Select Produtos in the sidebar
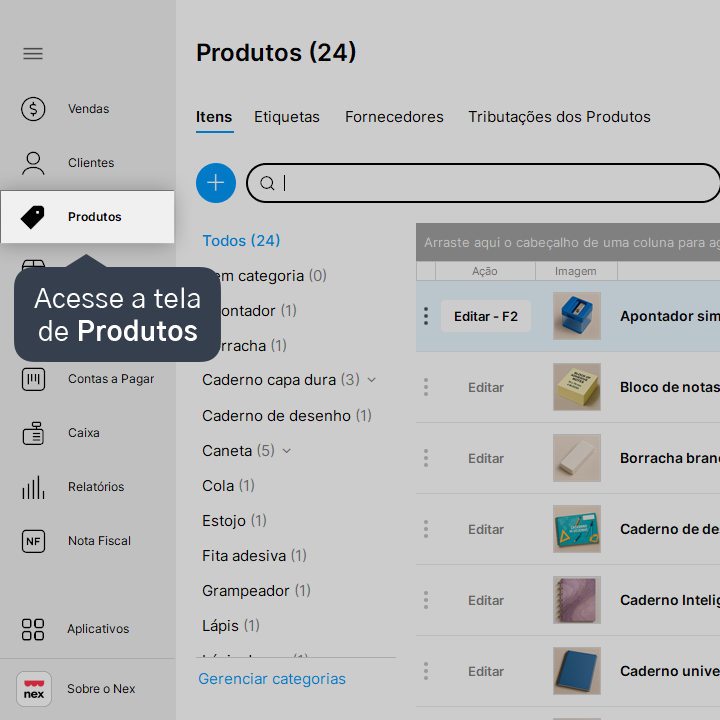 87,217
